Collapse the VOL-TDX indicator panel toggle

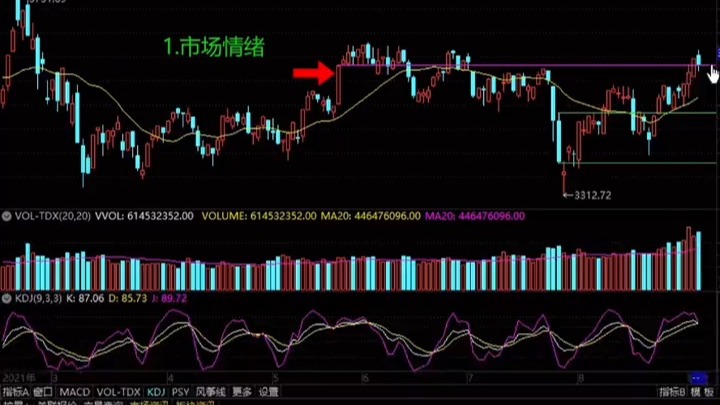pos(6,216)
